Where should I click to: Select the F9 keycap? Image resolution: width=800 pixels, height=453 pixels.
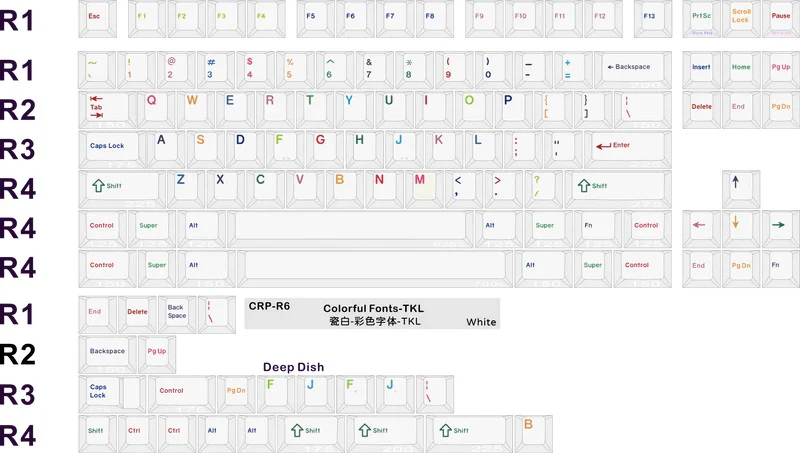tap(484, 18)
